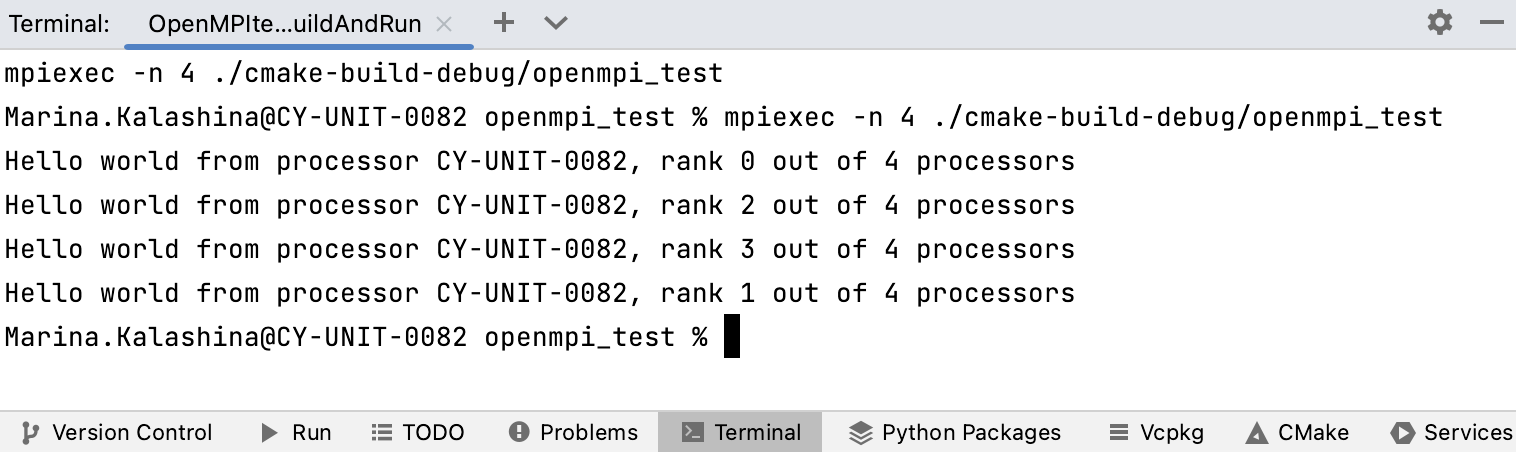Hide the terminal panel with minus icon
The height and width of the screenshot is (452, 1516).
pyautogui.click(x=1491, y=23)
